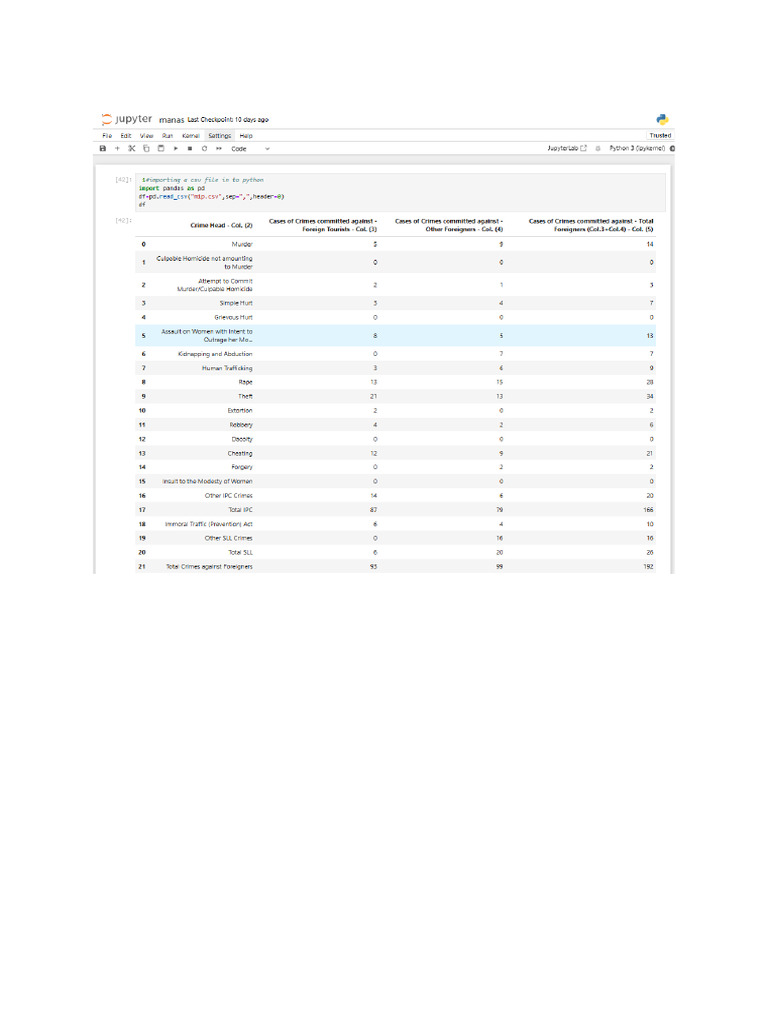768x1024 pixels.
Task: Save the notebook with the disk icon
Action: coord(103,149)
